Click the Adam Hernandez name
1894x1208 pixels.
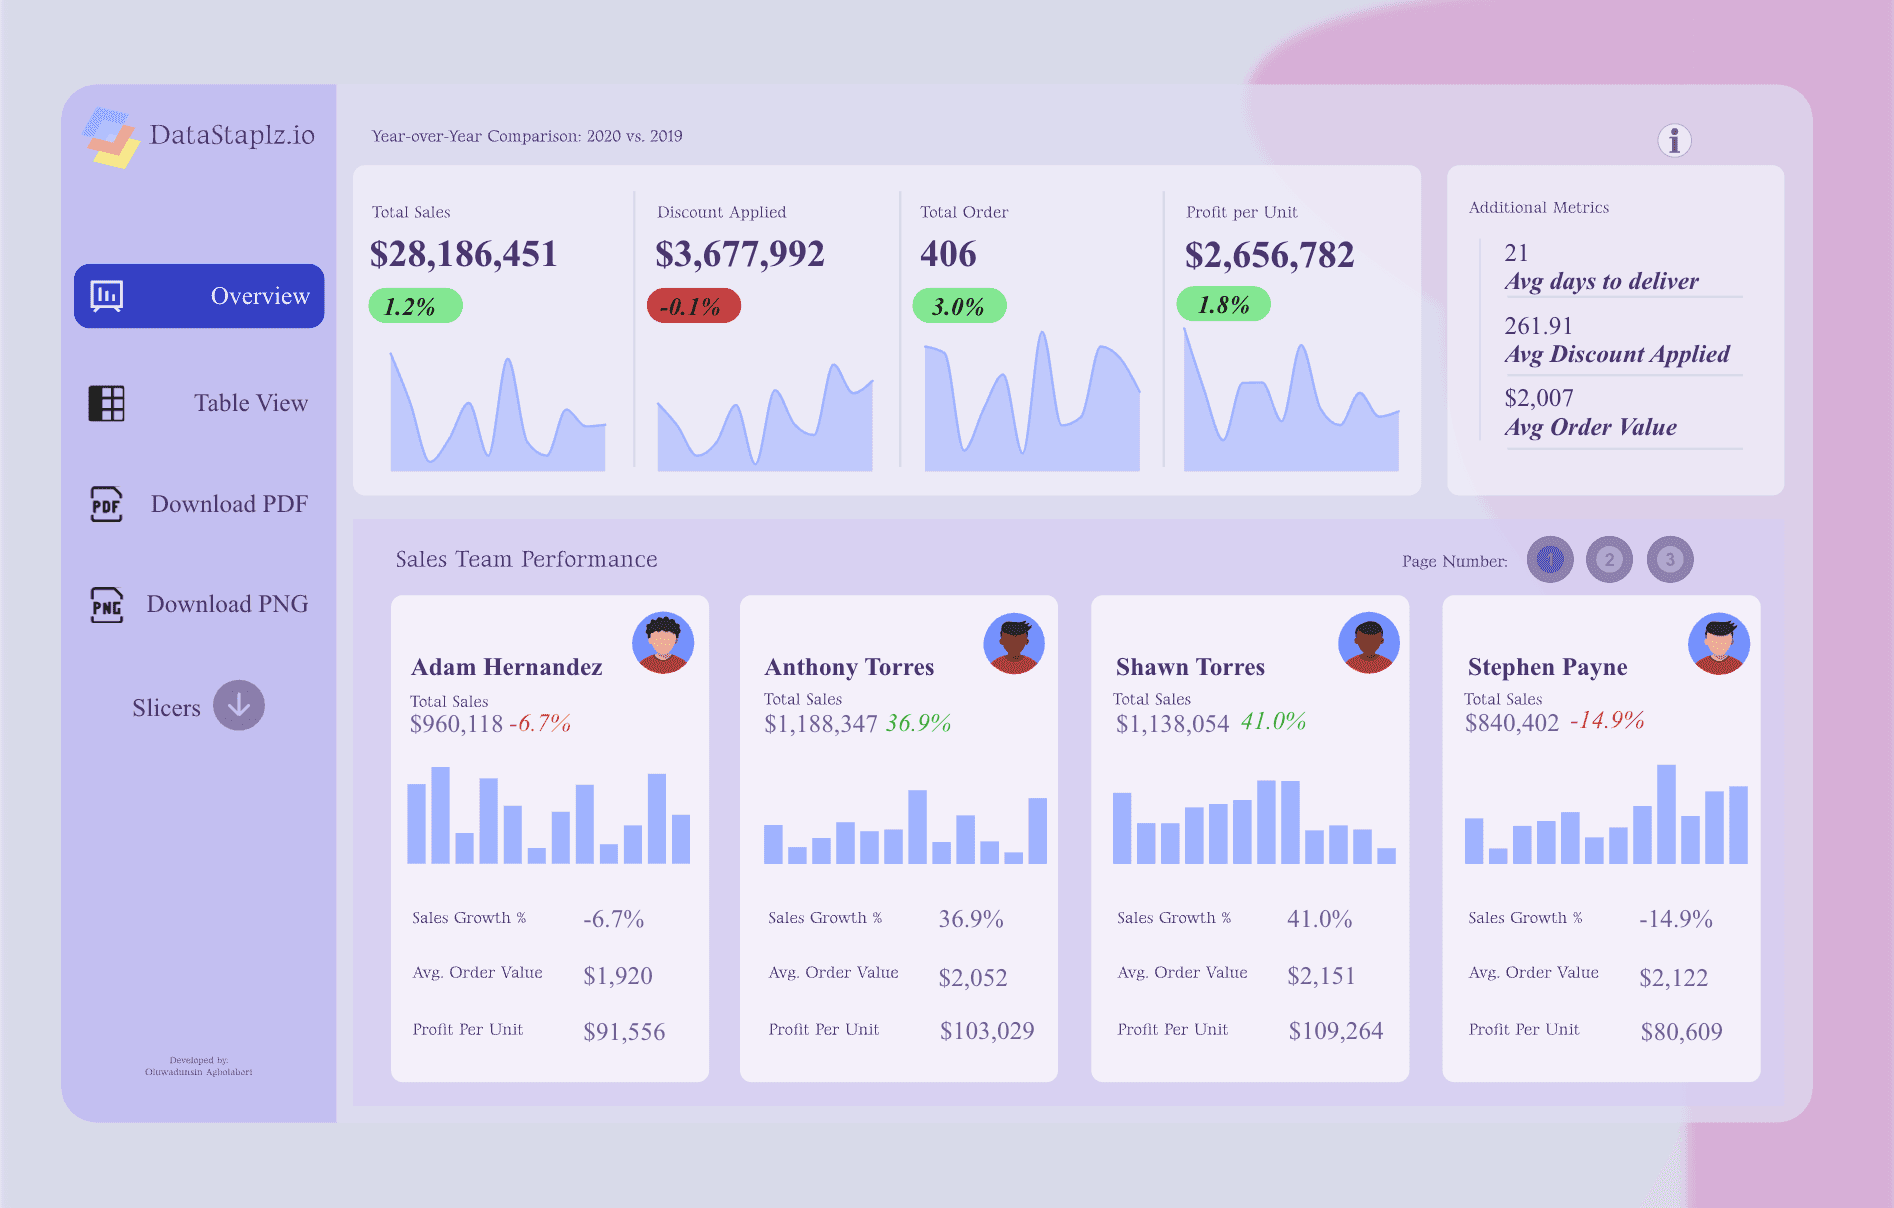(507, 667)
